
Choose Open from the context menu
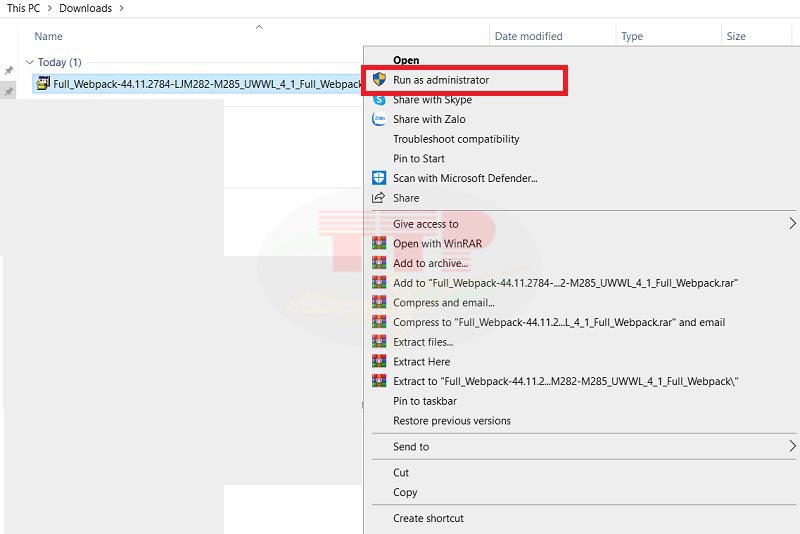click(406, 60)
